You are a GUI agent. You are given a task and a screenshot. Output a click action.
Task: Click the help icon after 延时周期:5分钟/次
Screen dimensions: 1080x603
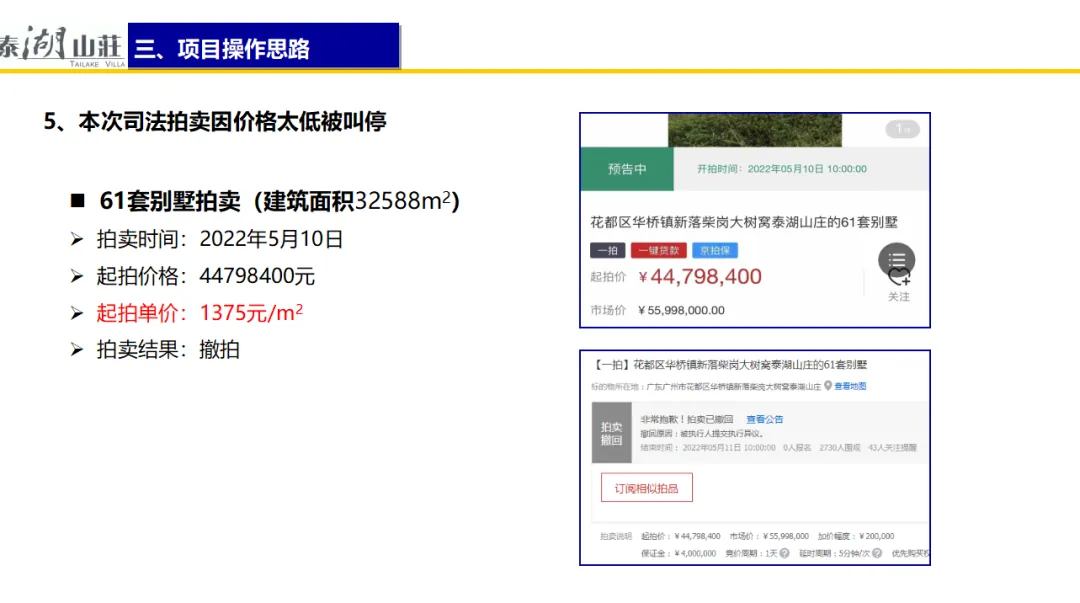877,553
